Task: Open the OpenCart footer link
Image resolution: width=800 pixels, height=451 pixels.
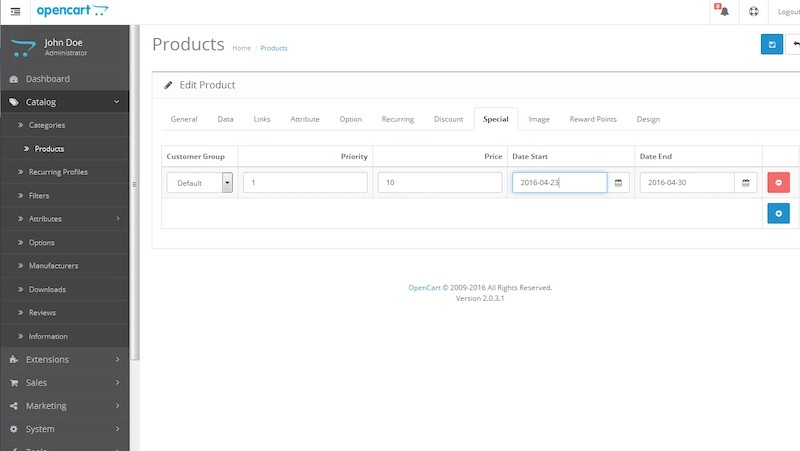Action: pyautogui.click(x=424, y=288)
